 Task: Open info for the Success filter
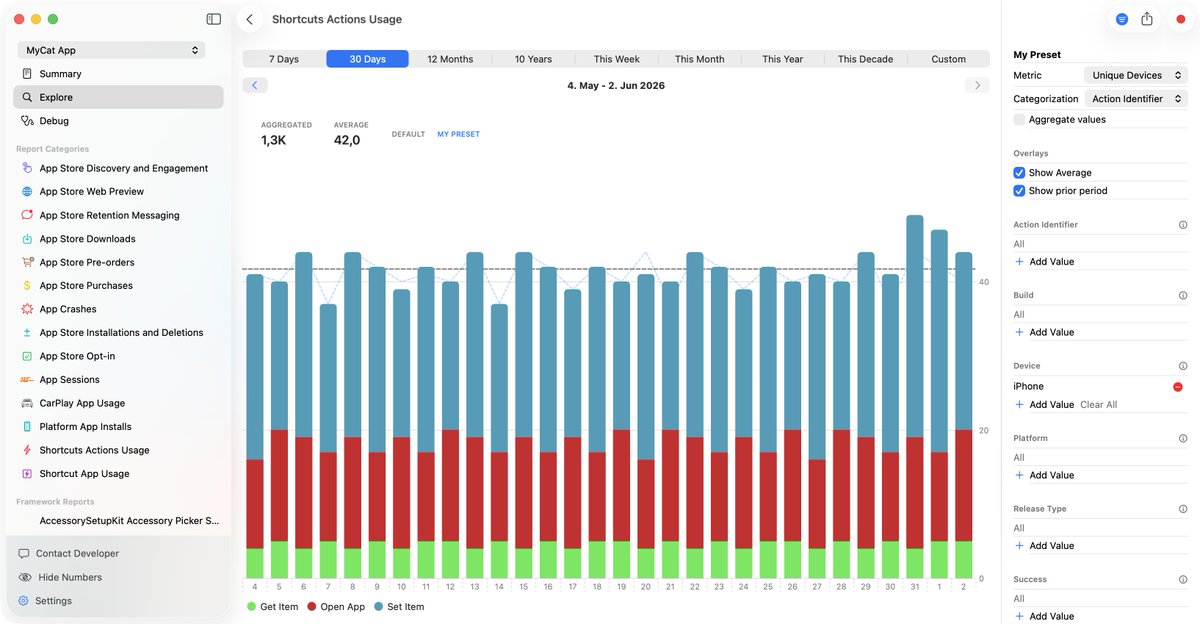click(x=1183, y=579)
